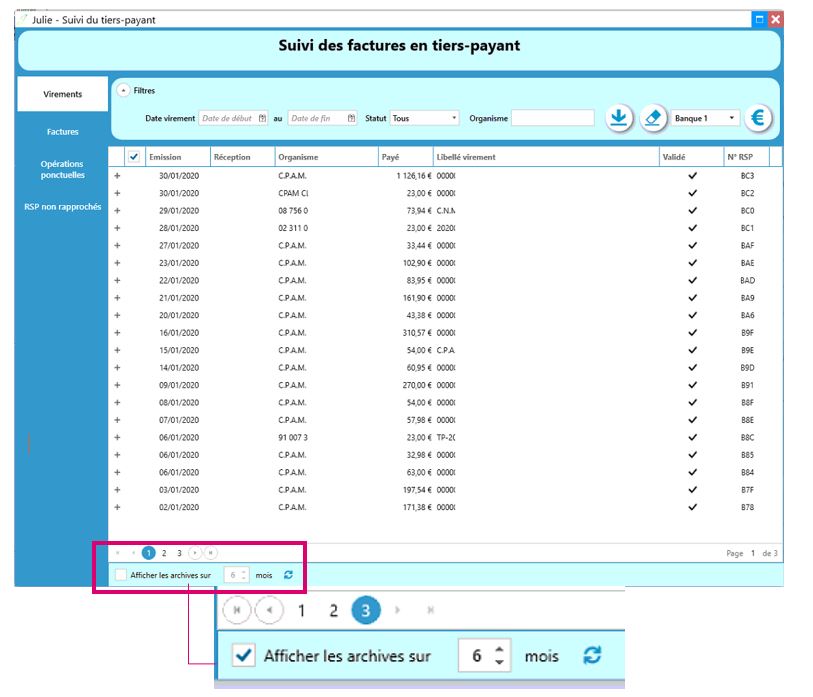Viewport: 813px width, 697px height.
Task: Select the 1 126,16 € amount cell
Action: pos(414,176)
